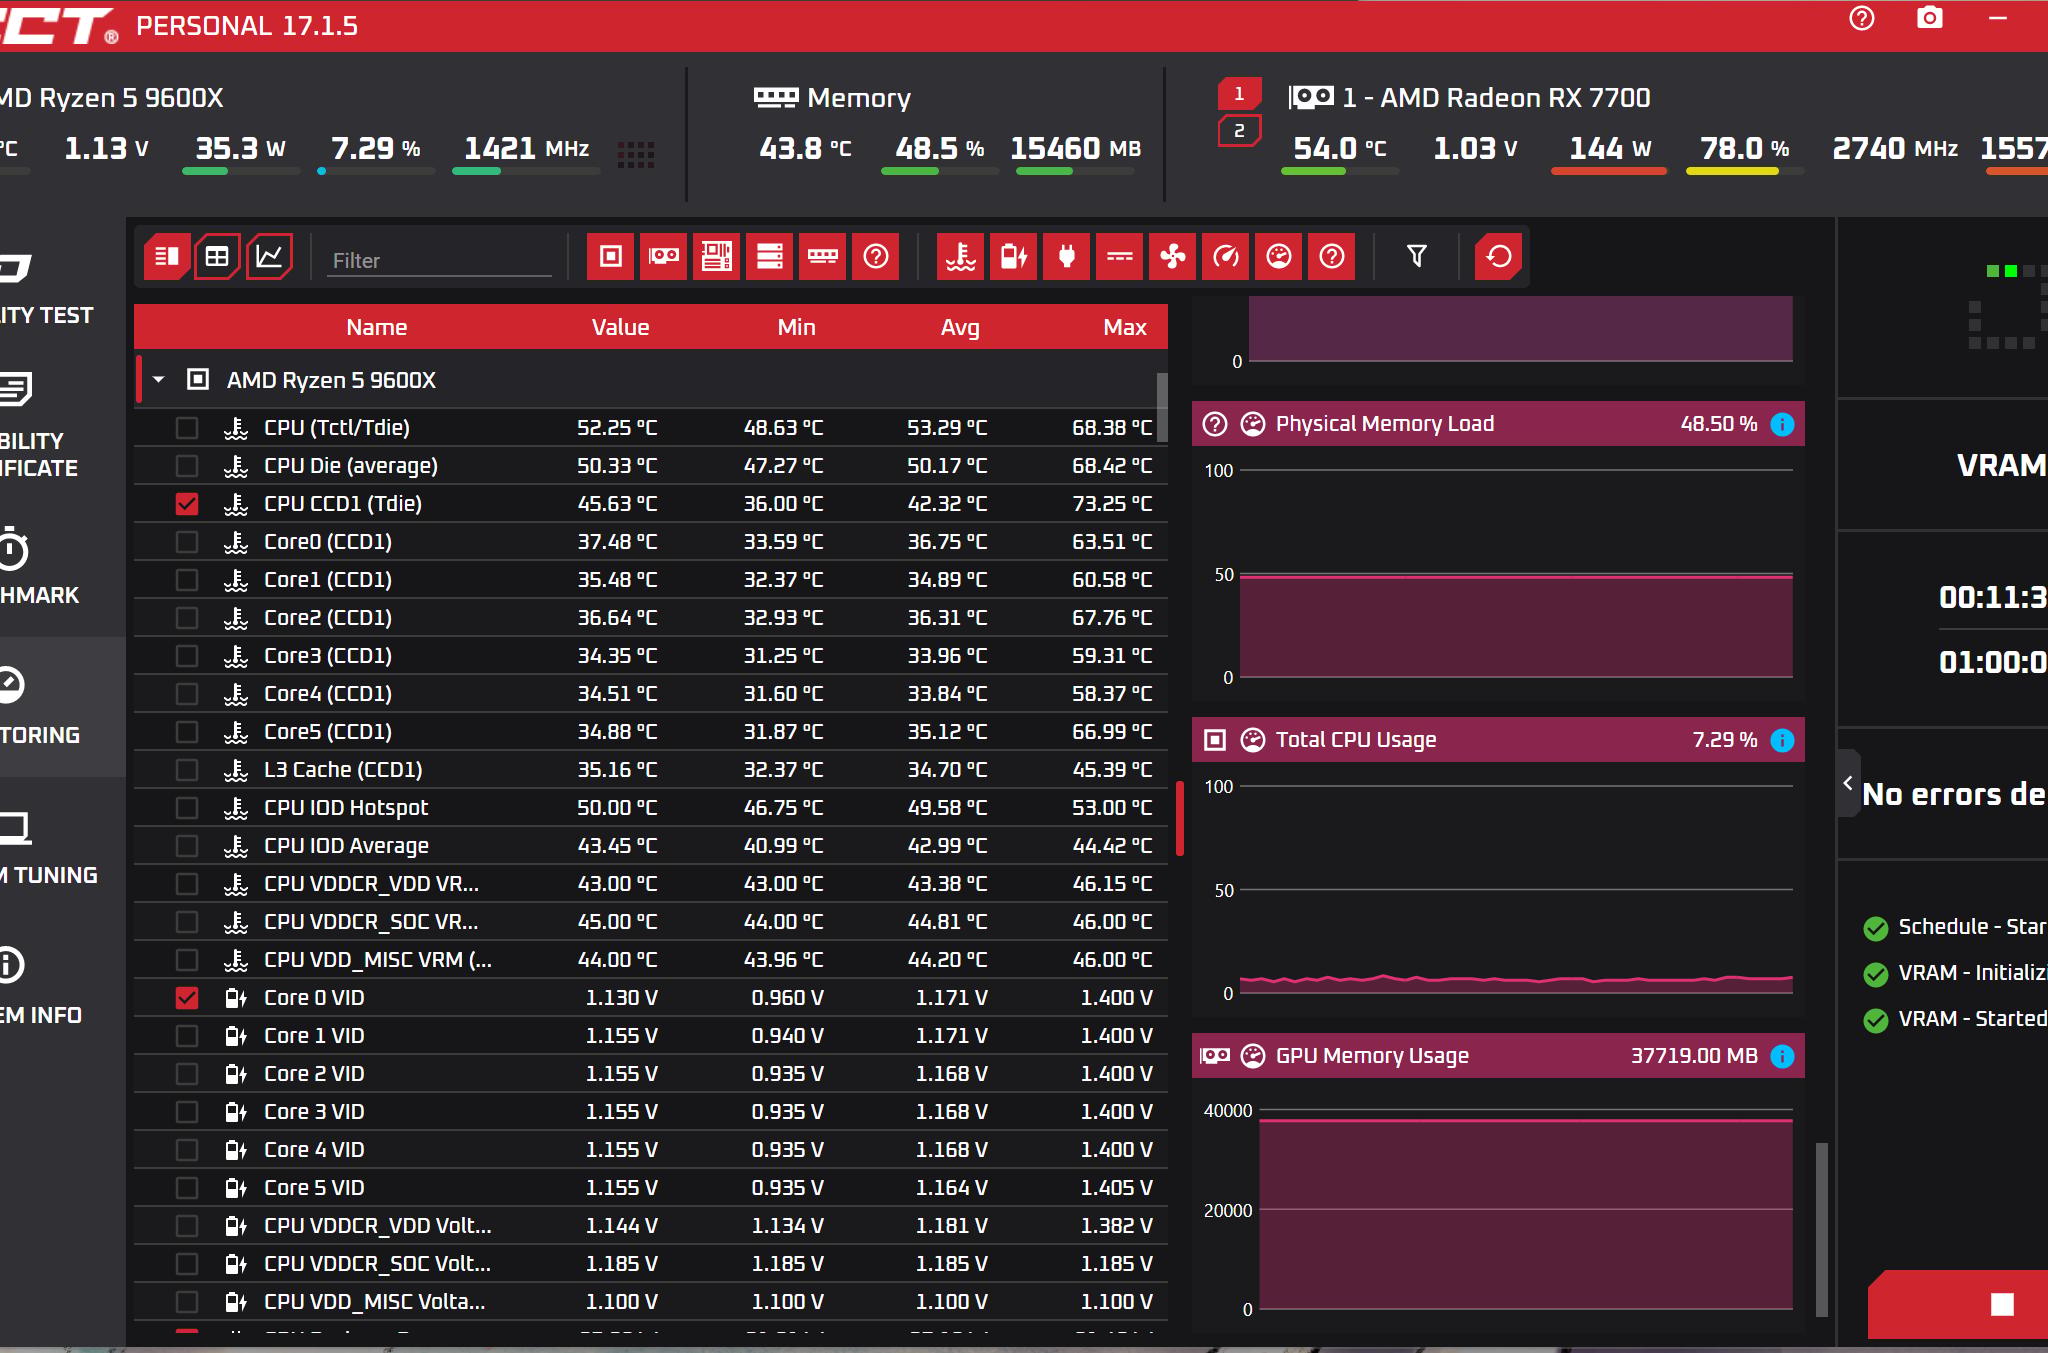Toggle the usage load sensor type filter
2048x1353 pixels.
1278,257
